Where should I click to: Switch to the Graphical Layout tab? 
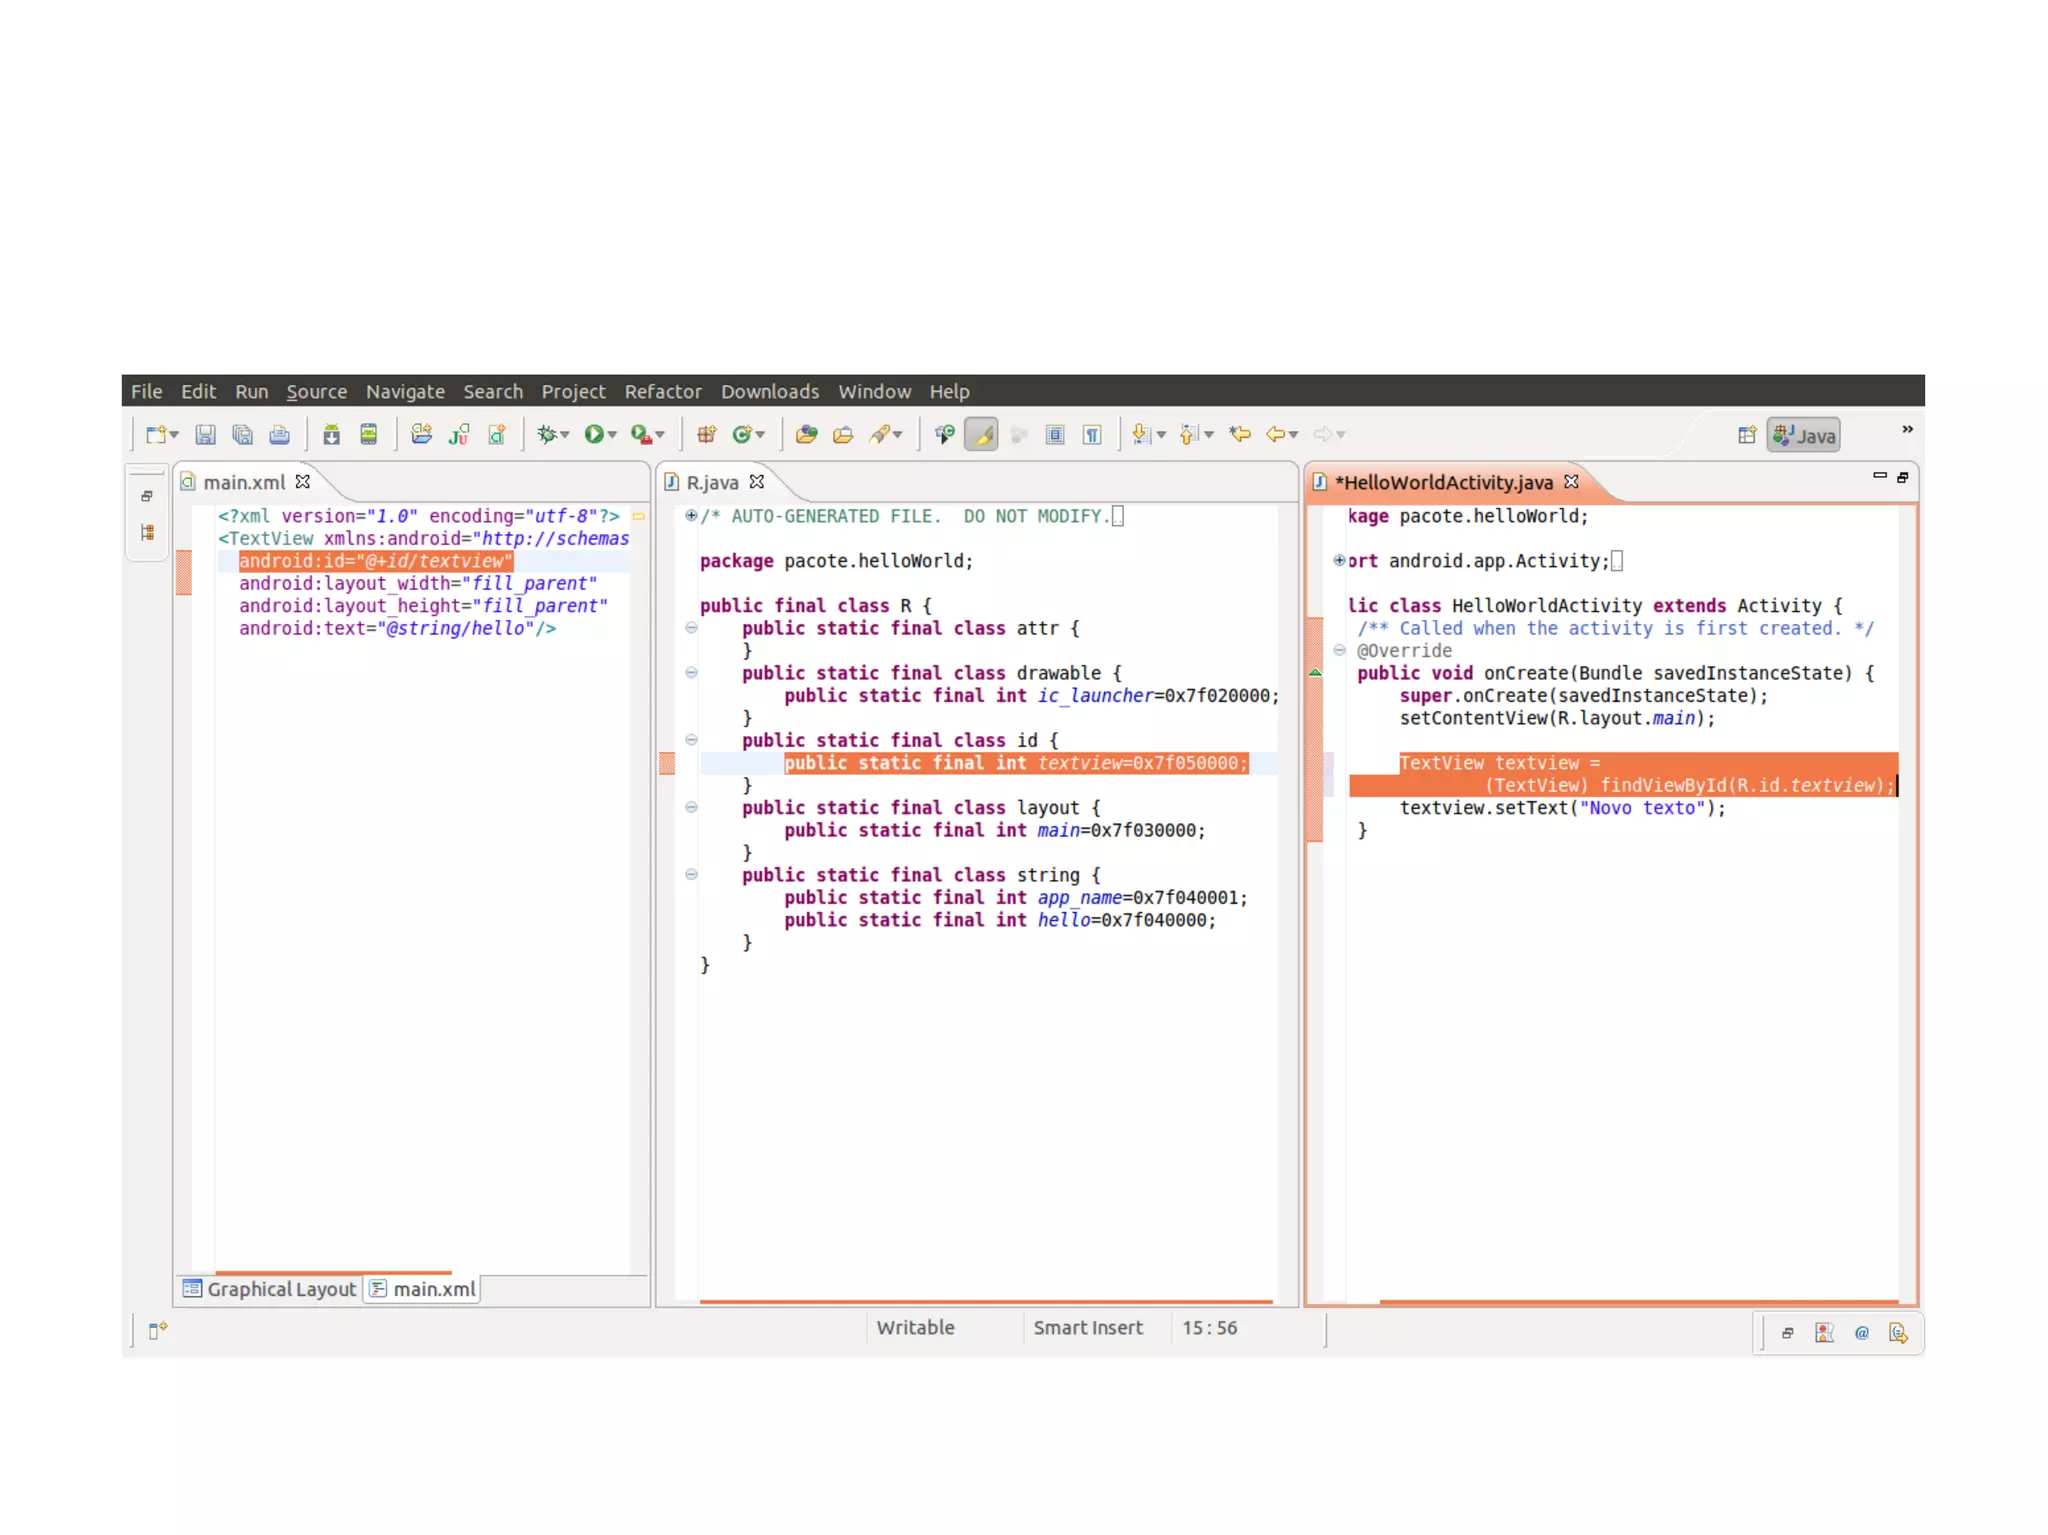pyautogui.click(x=270, y=1289)
